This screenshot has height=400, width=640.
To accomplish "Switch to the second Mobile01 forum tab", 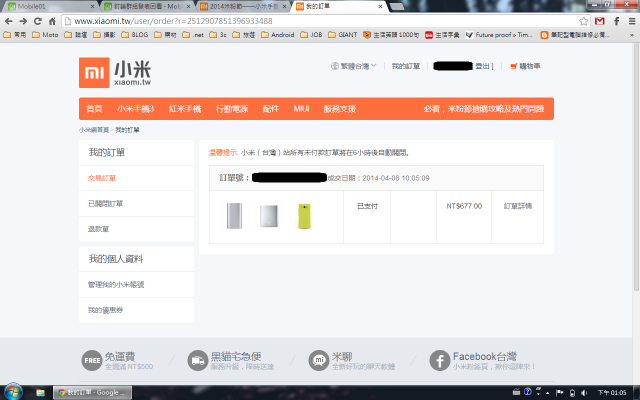I will coord(145,7).
